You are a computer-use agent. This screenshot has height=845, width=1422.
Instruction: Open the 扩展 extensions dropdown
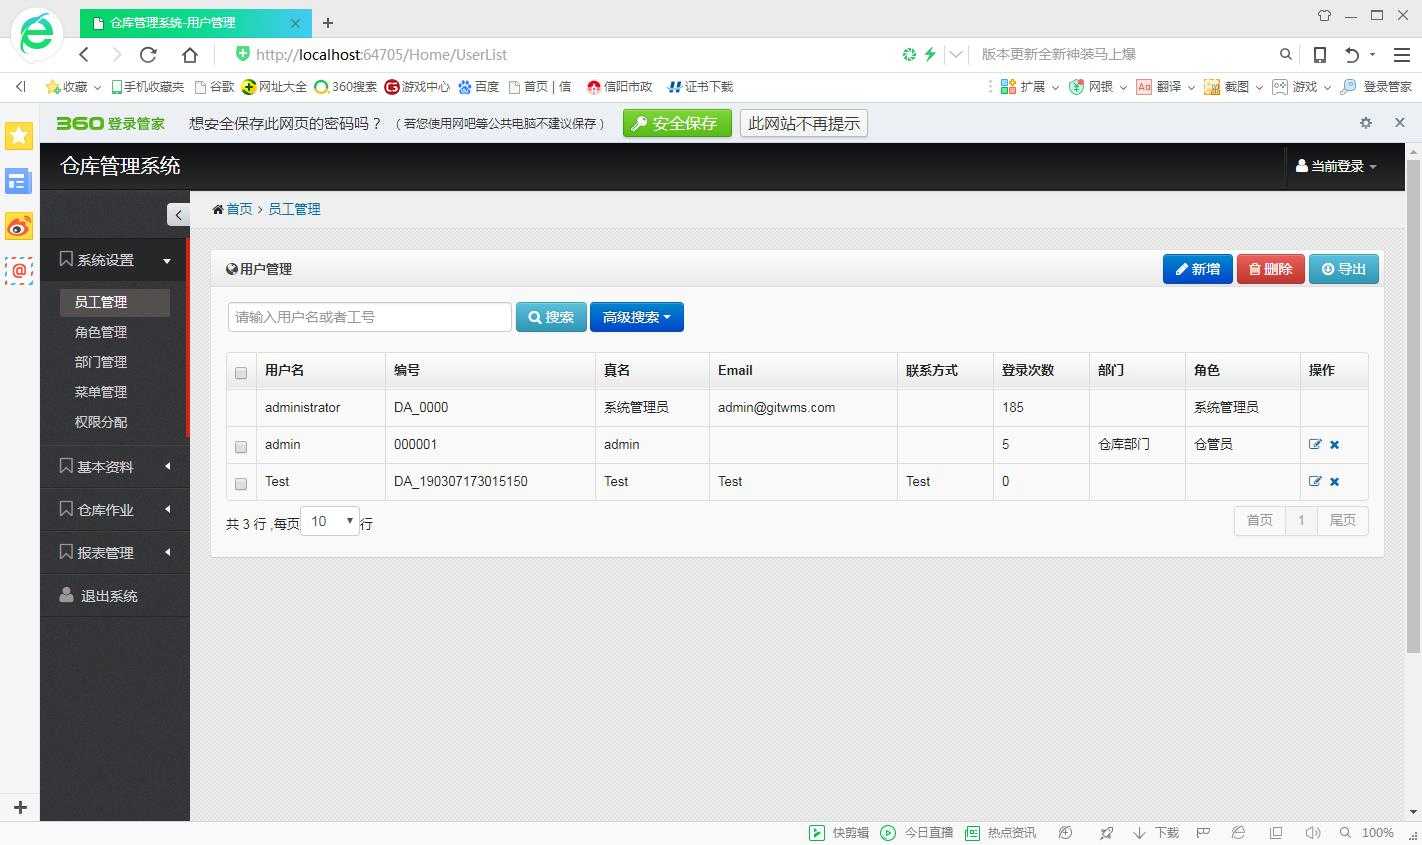[x=1030, y=87]
